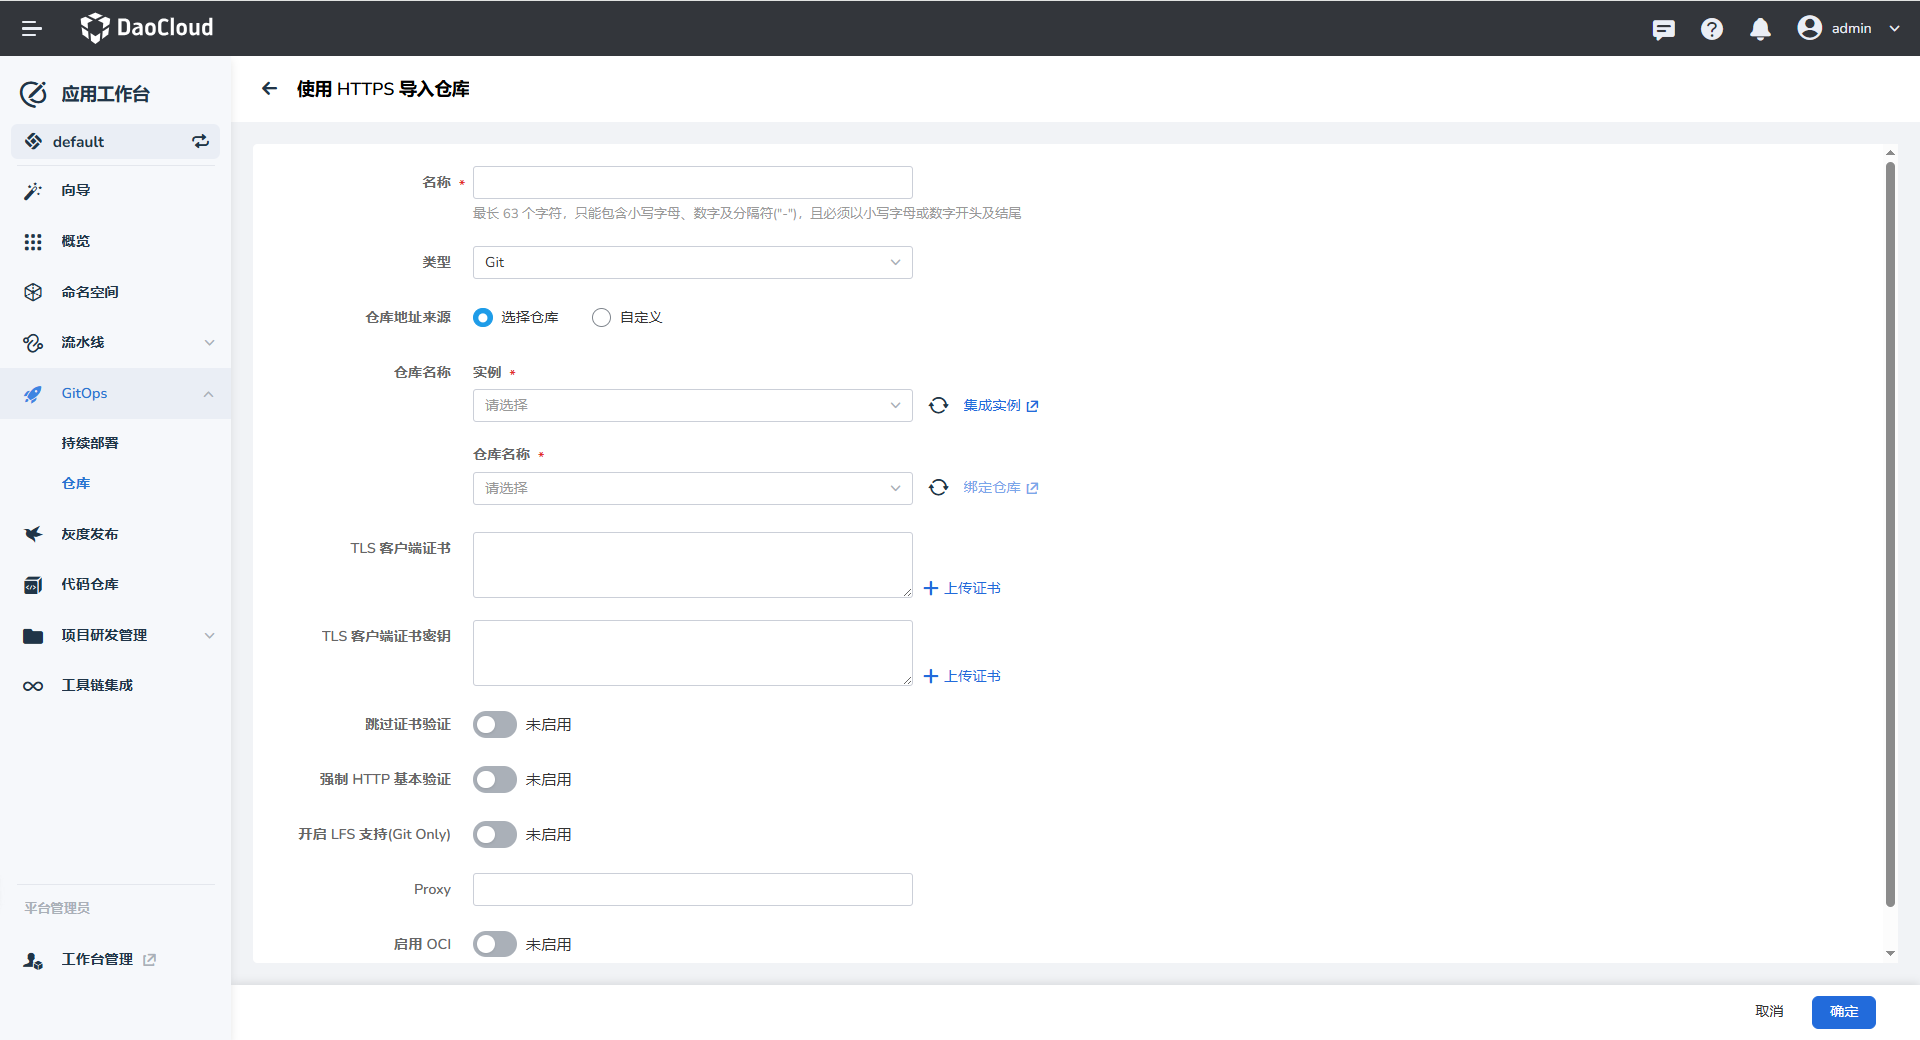Toggle the 启用 OCI switch

(x=495, y=944)
